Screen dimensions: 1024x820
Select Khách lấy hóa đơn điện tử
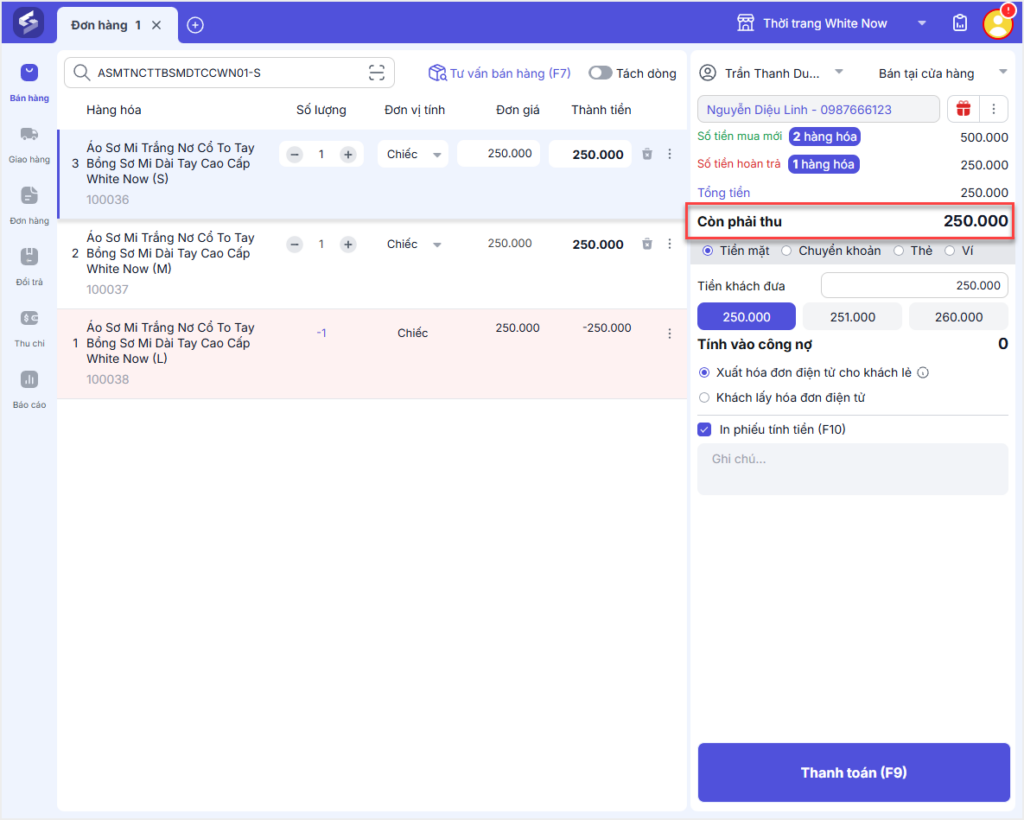(x=704, y=398)
